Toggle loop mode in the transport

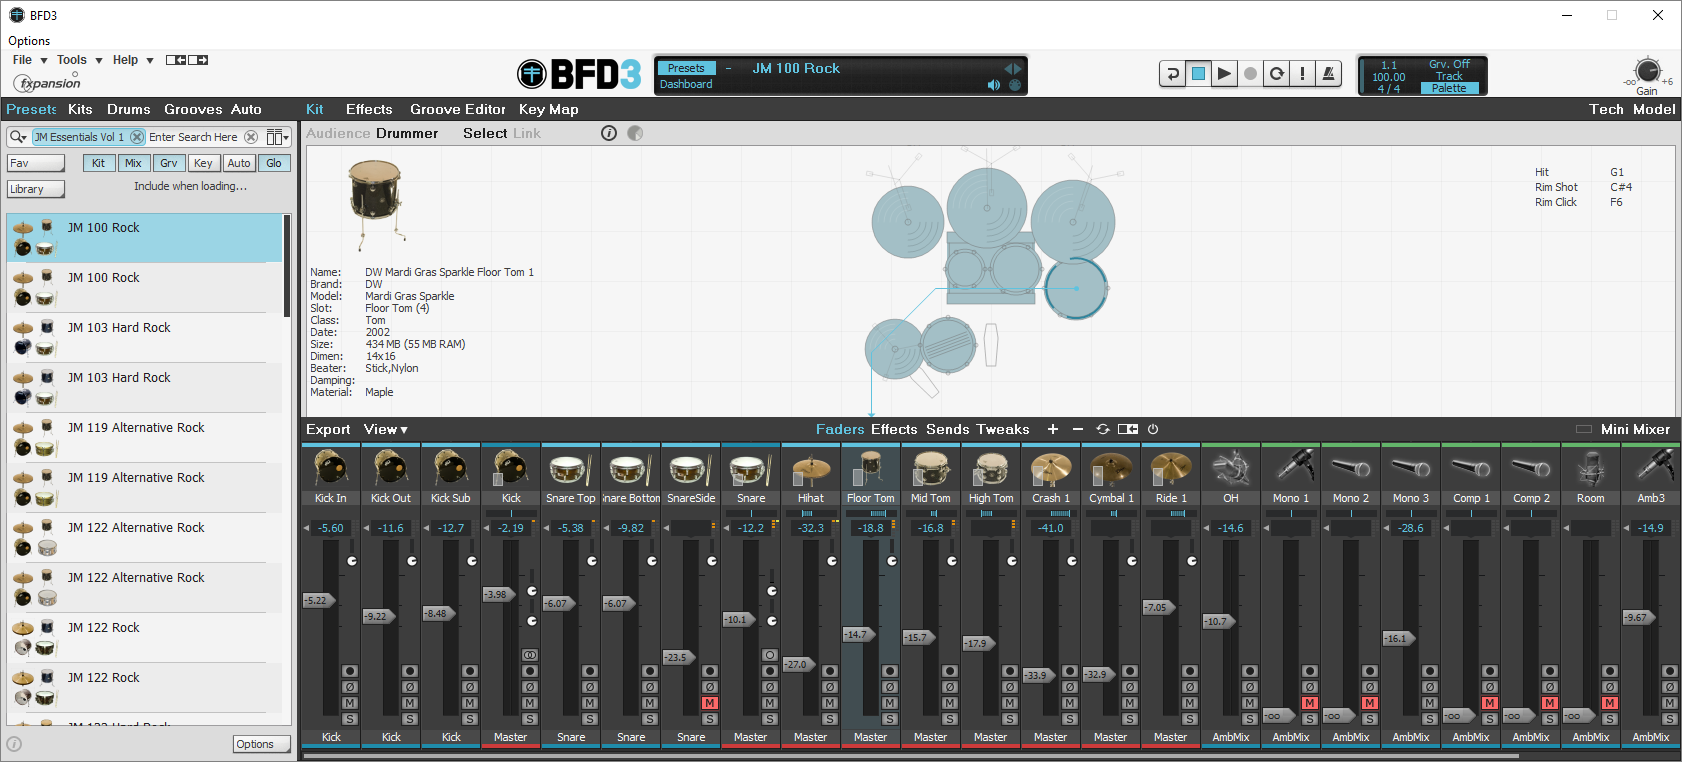click(1276, 73)
